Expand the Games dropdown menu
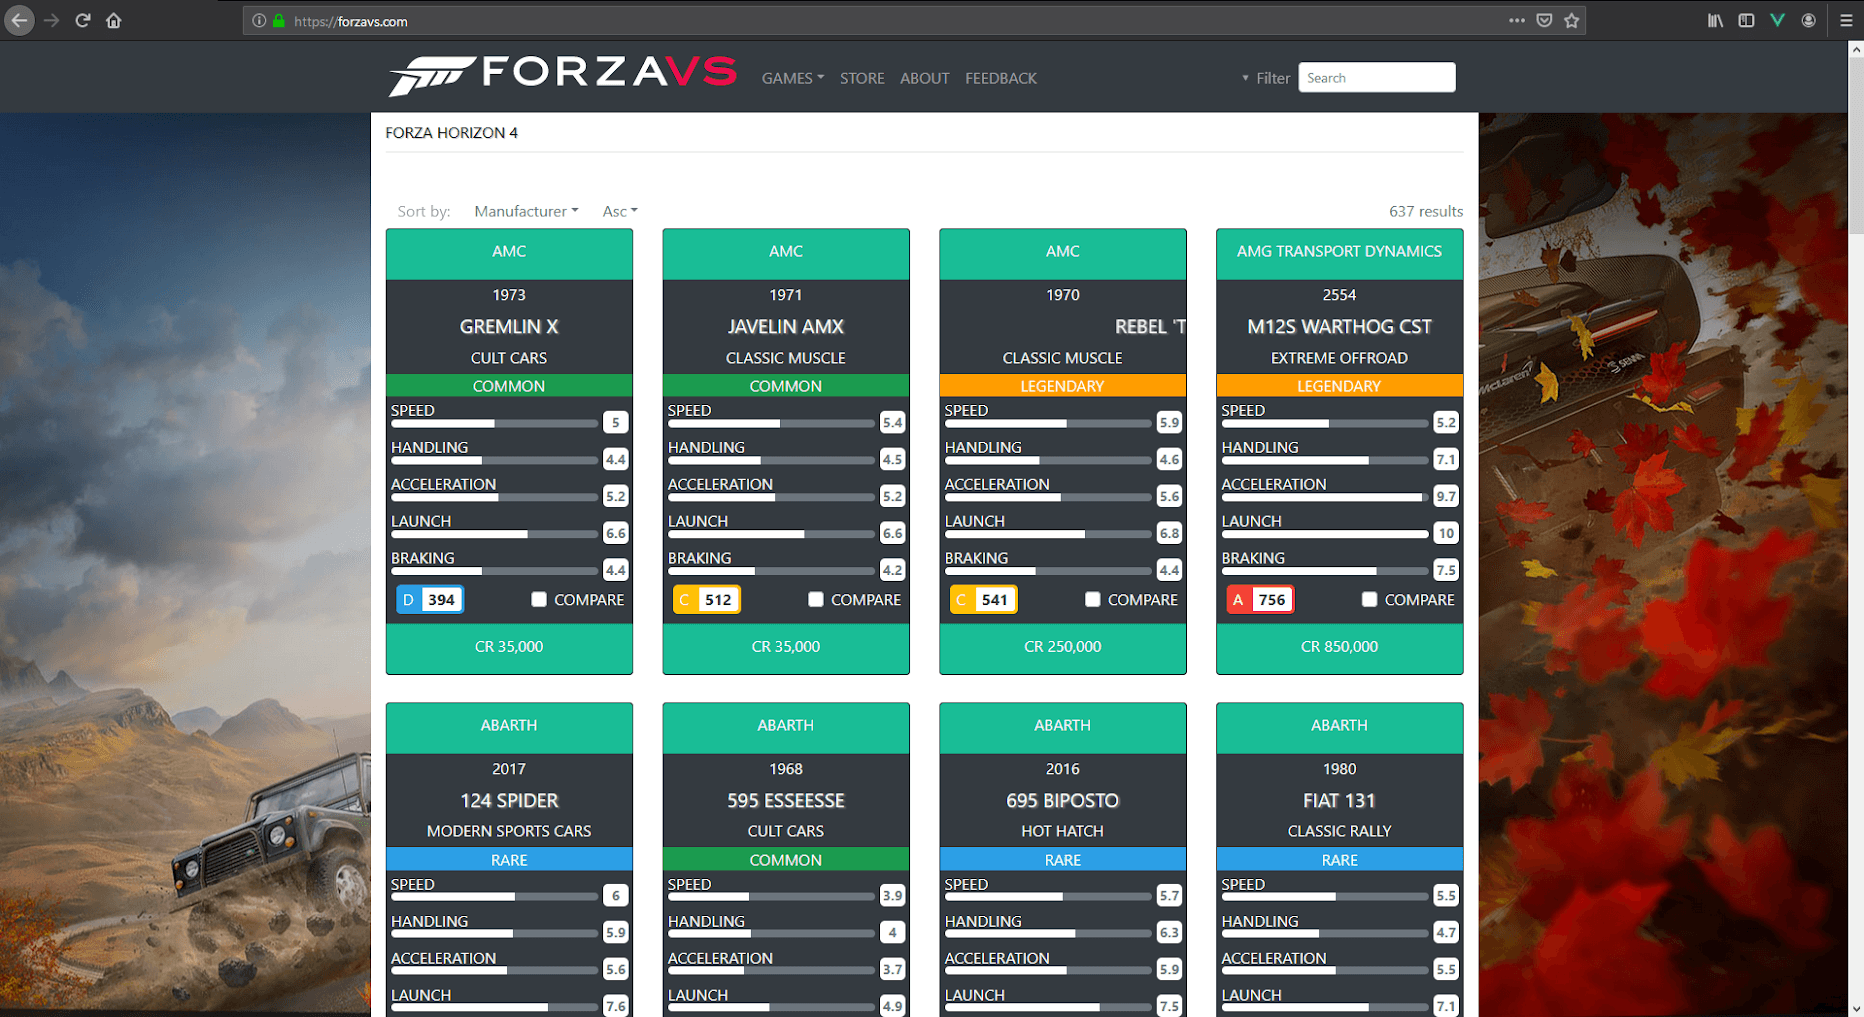 pos(793,78)
